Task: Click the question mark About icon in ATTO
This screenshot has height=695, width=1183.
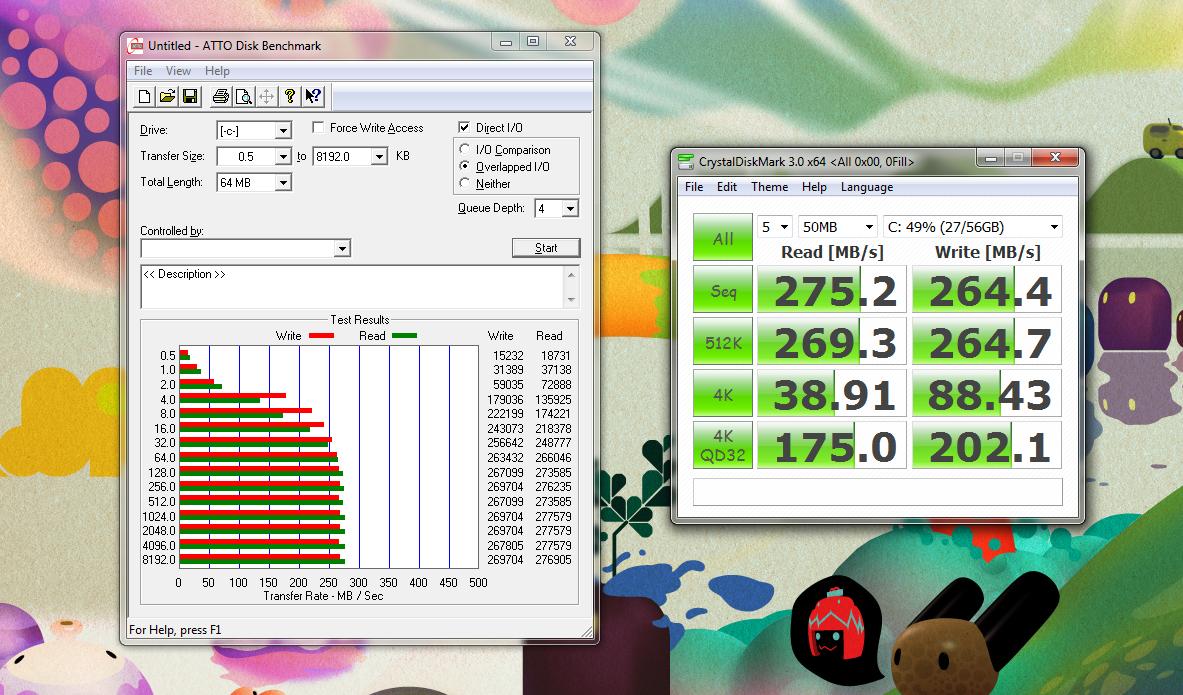Action: pyautogui.click(x=290, y=97)
